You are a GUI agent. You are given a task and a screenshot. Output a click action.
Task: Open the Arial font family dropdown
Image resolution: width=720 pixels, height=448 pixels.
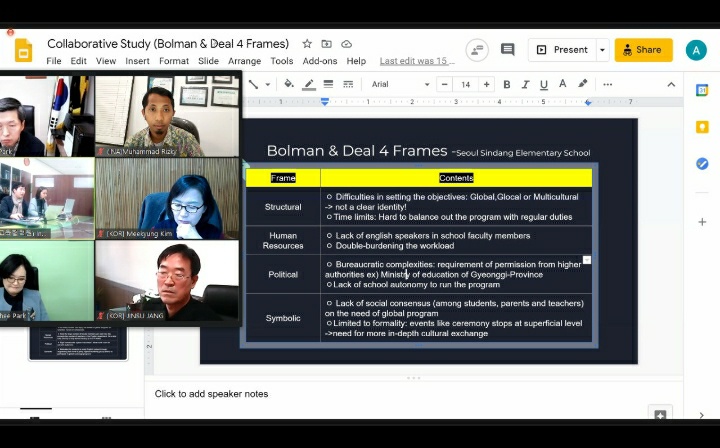[x=400, y=84]
